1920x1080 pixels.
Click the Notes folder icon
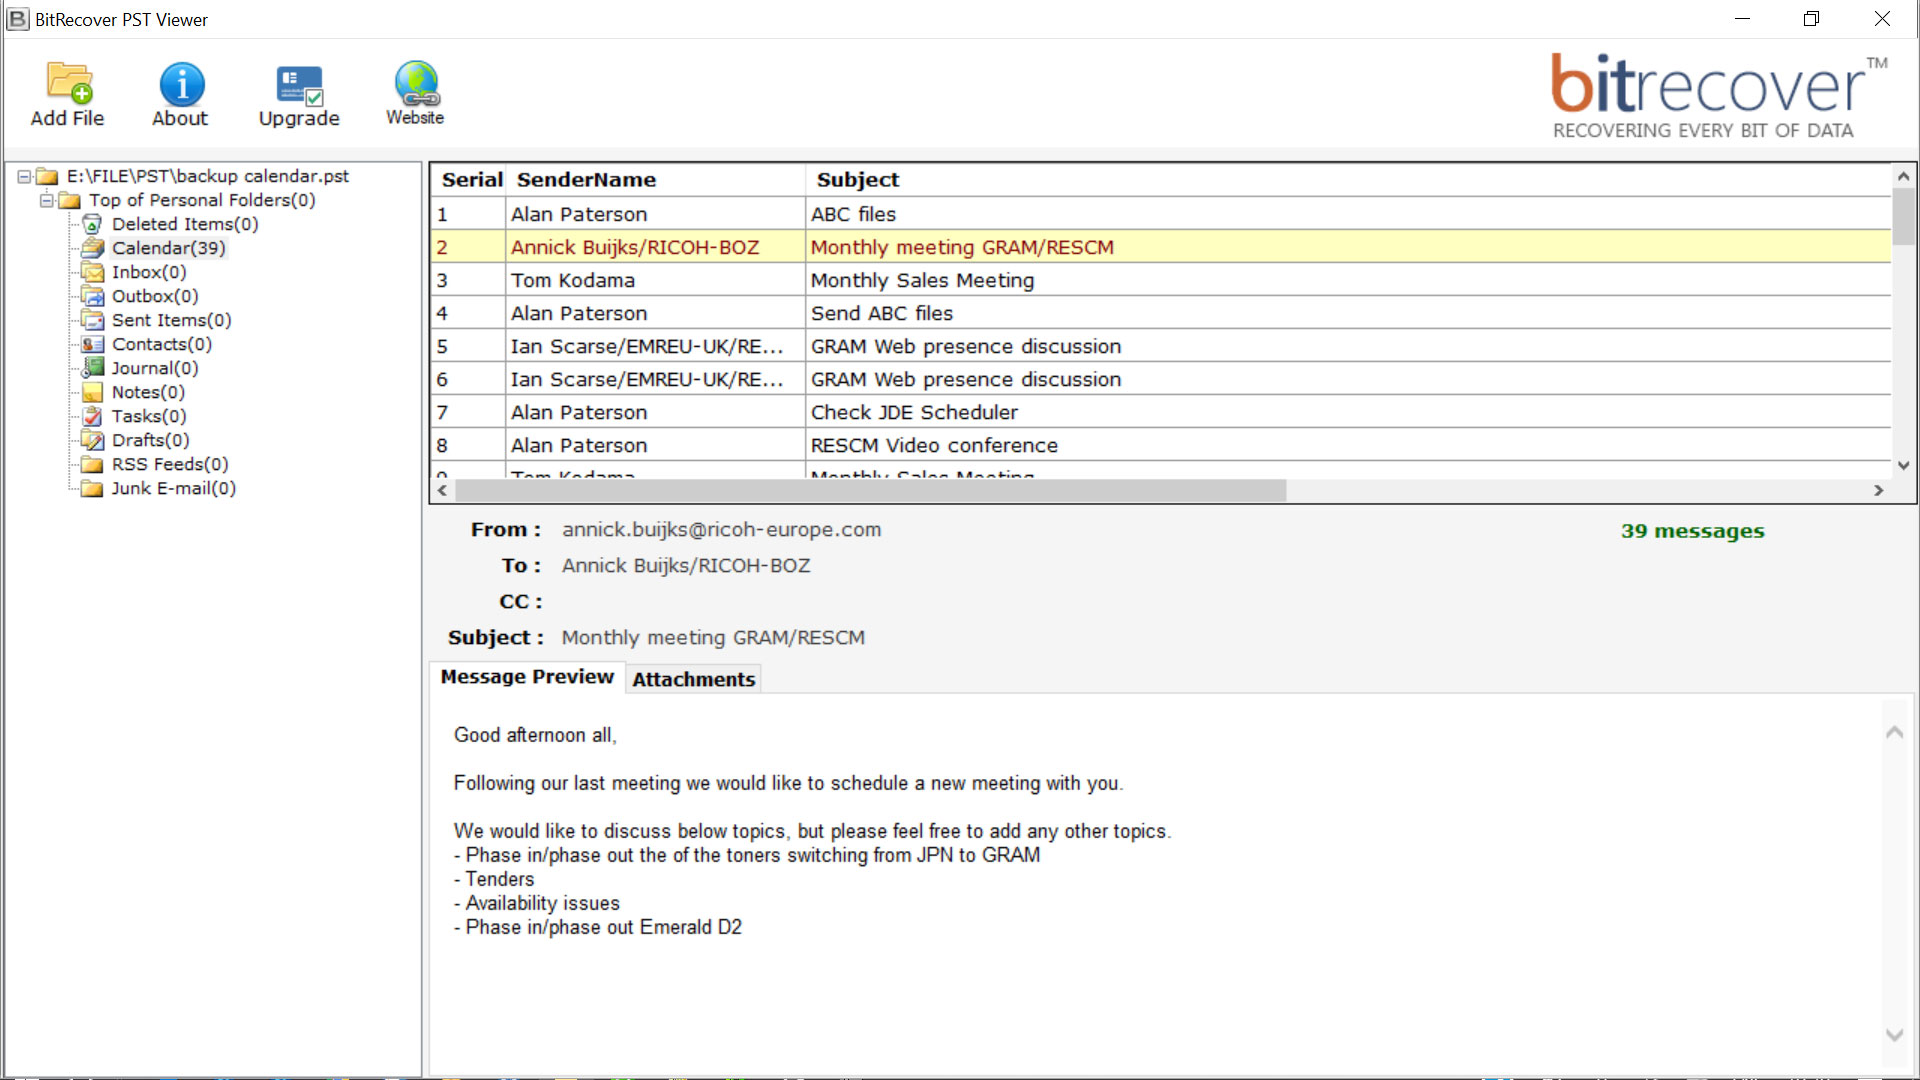pos(92,392)
